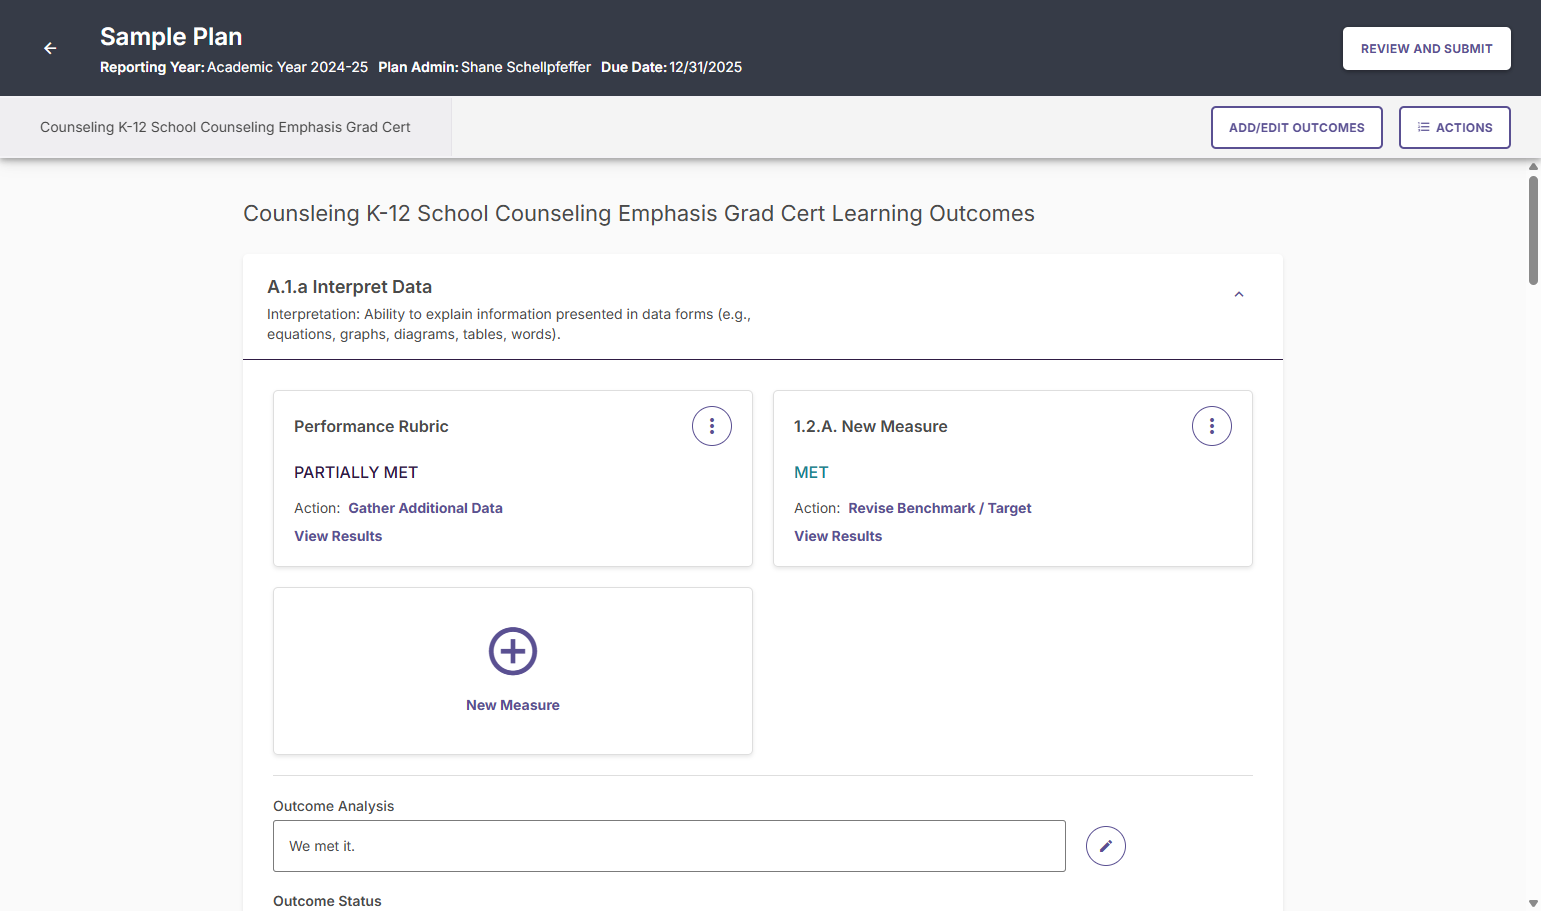This screenshot has height=911, width=1541.
Task: Open Gather Additional Data action link
Action: coord(425,508)
